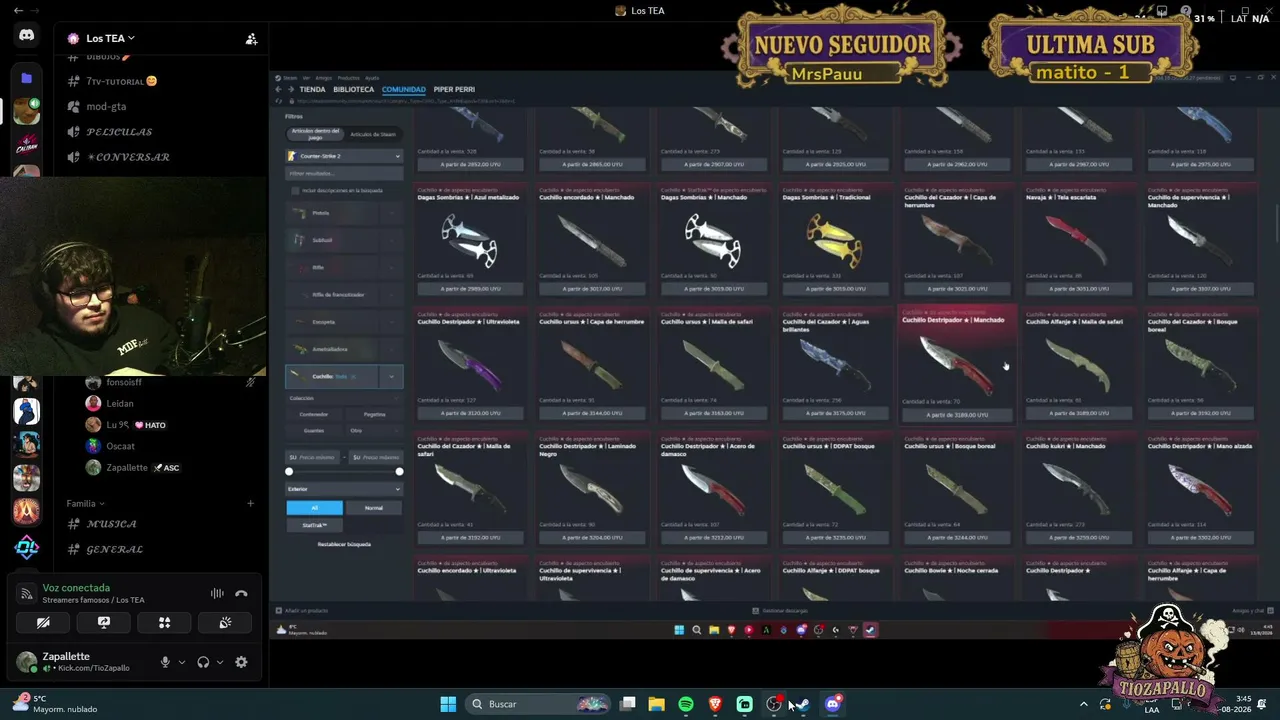Select 'Artículos de Steam' filter

[373, 133]
